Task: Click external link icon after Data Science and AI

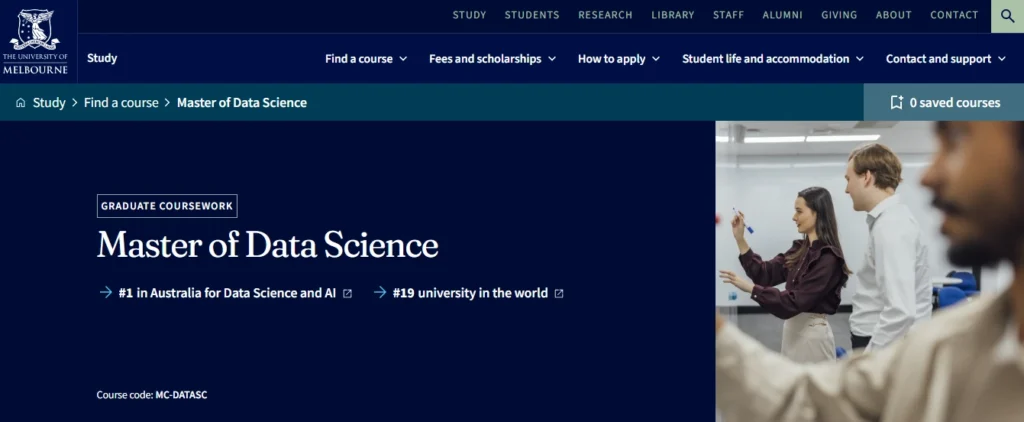Action: pyautogui.click(x=348, y=294)
